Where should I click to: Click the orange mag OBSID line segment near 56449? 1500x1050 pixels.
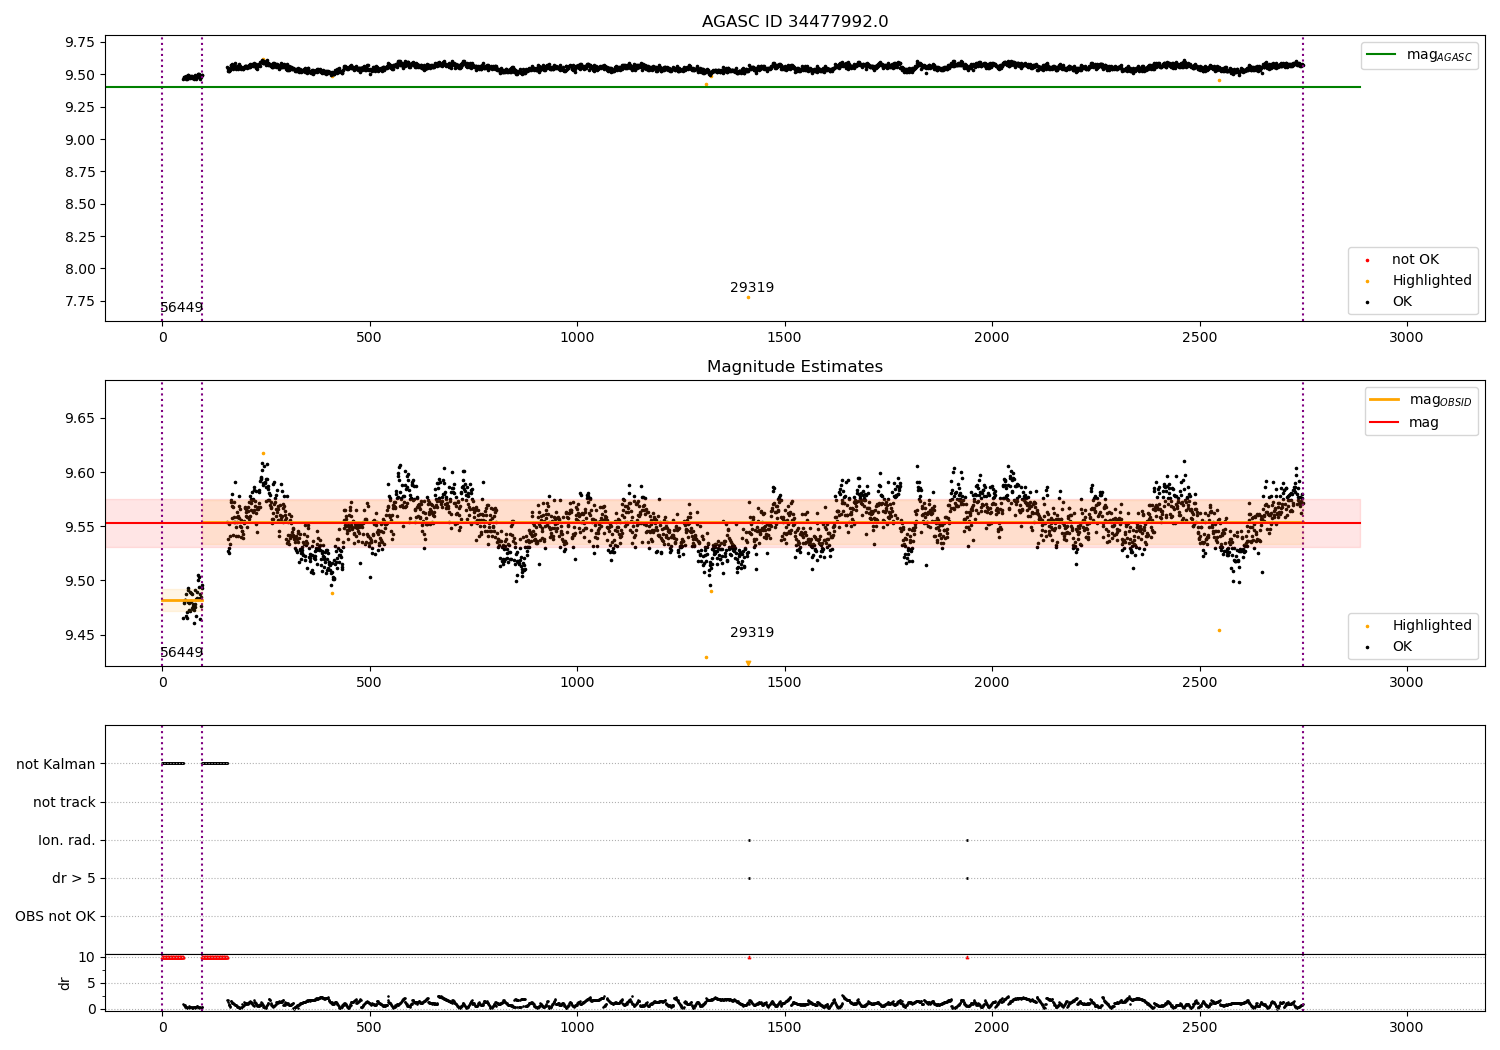point(182,600)
